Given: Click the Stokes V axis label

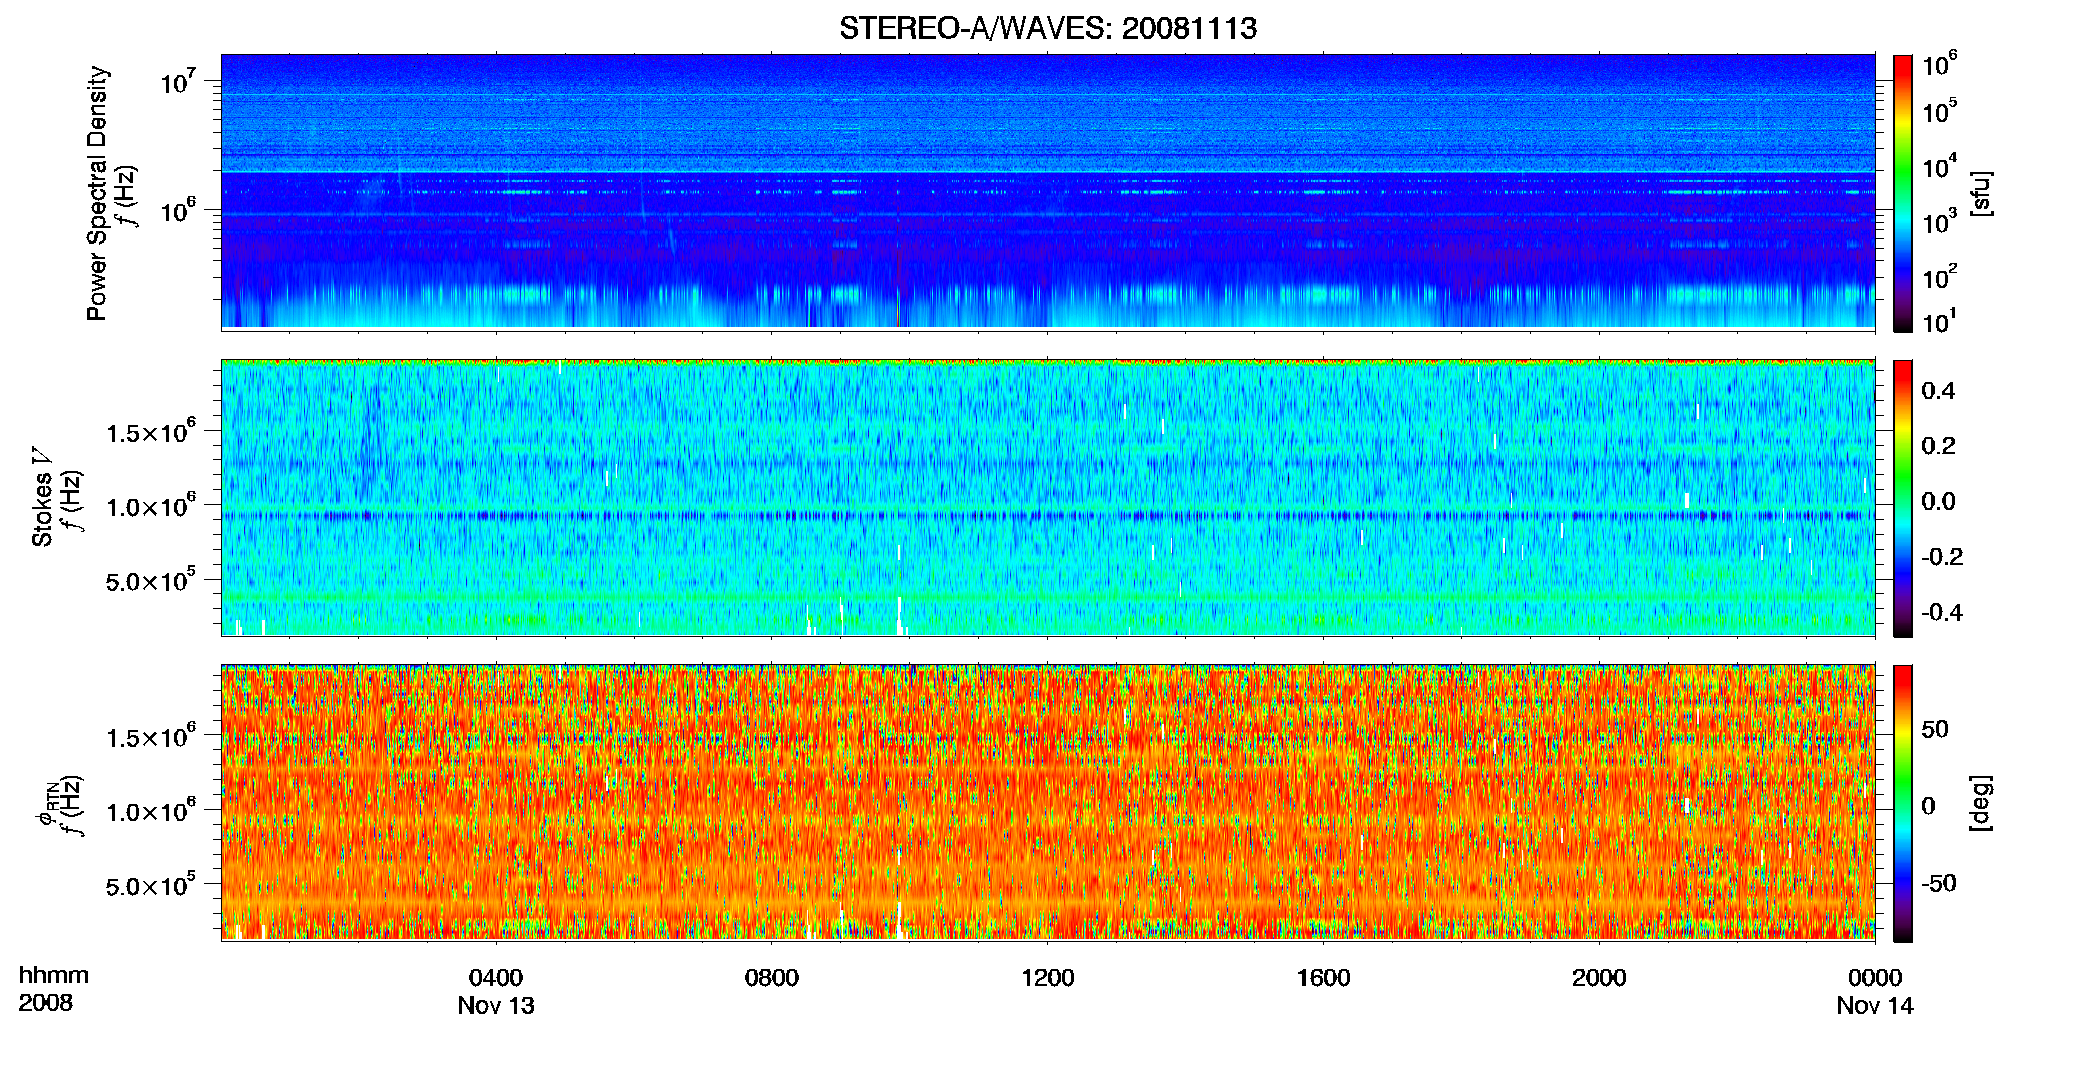Looking at the screenshot, I should tap(42, 498).
